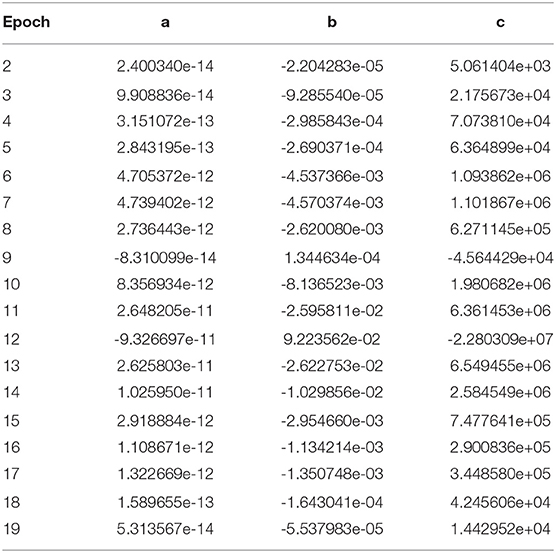Click Epoch number 5 in first column
Image resolution: width=556 pixels, height=553 pixels.
coord(7,147)
